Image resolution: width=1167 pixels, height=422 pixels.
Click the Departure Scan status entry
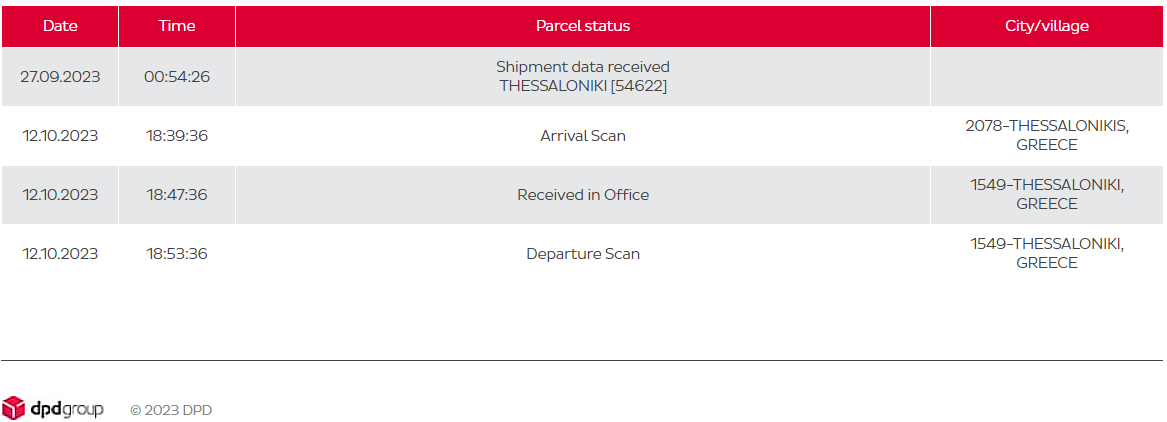point(583,254)
